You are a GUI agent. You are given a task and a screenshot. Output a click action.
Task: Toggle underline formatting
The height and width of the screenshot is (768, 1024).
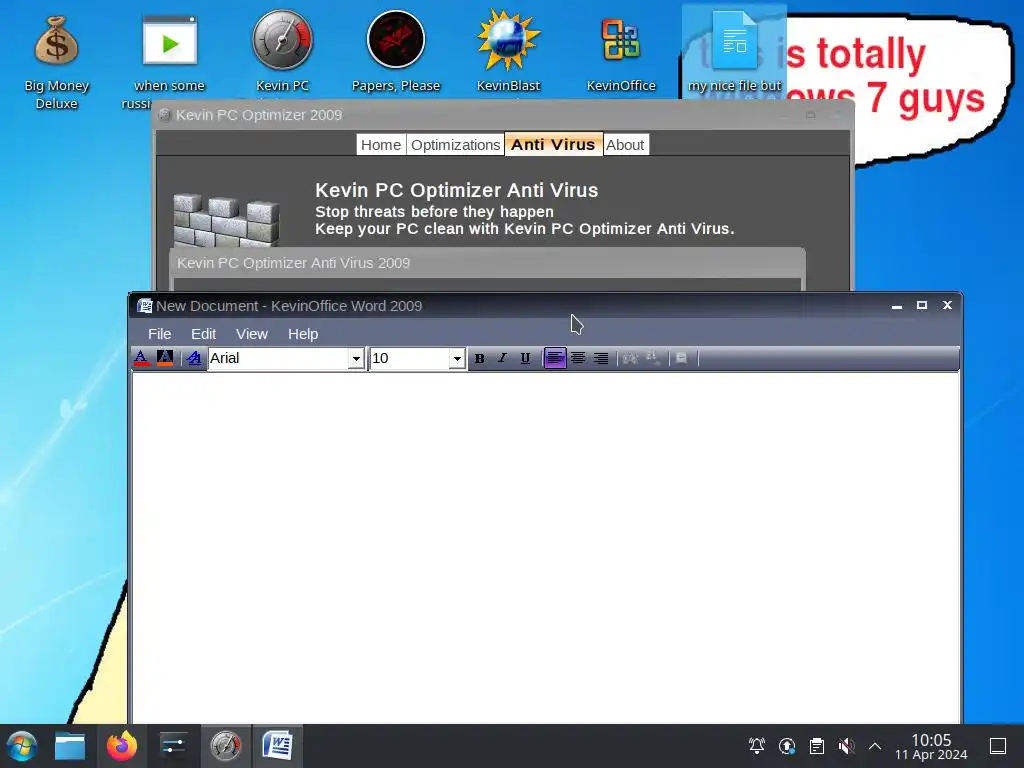[525, 358]
